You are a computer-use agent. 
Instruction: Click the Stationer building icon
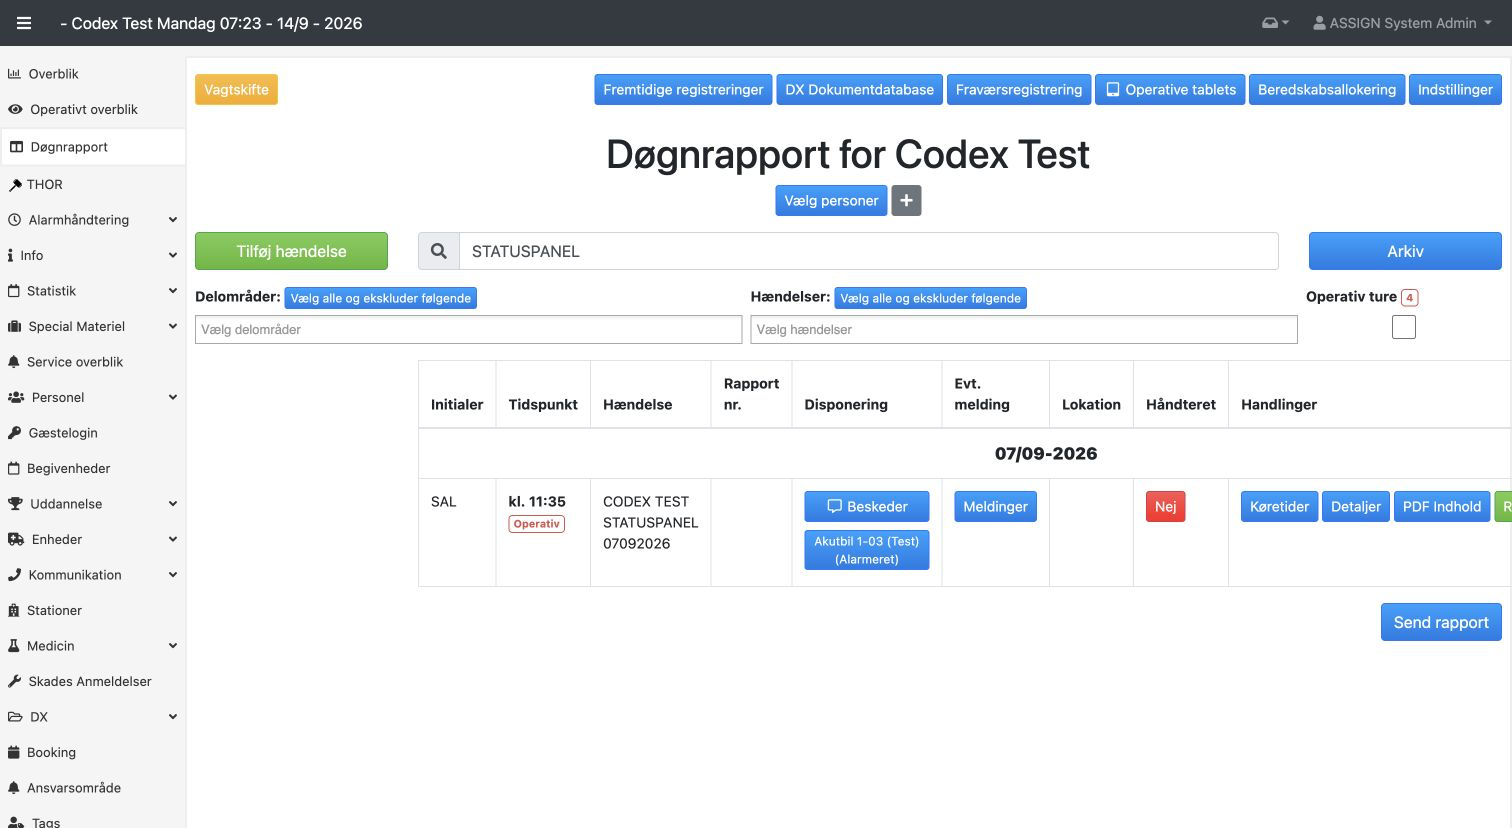pos(14,610)
